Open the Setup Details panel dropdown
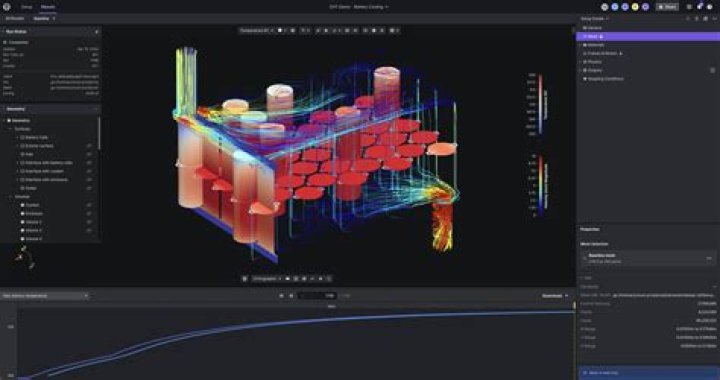 (595, 19)
